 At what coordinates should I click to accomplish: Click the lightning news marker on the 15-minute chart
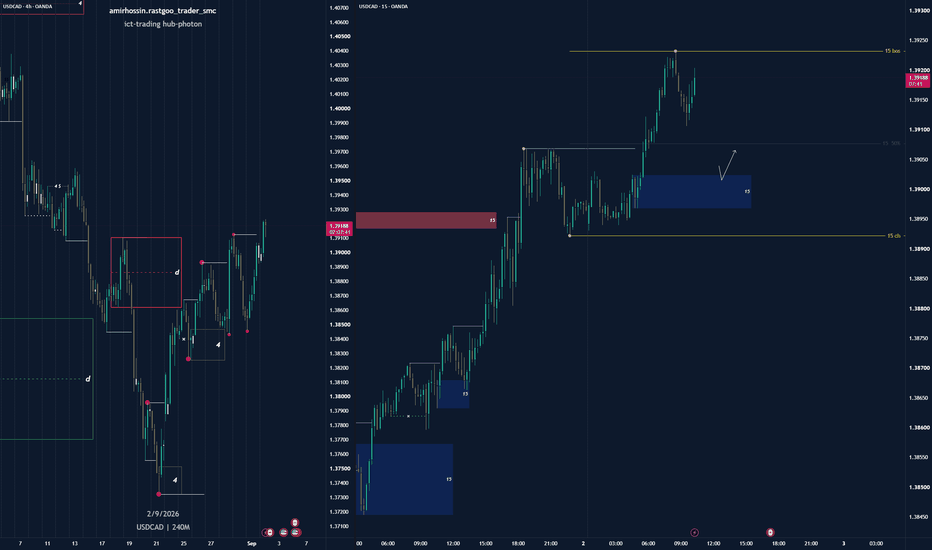(x=694, y=532)
